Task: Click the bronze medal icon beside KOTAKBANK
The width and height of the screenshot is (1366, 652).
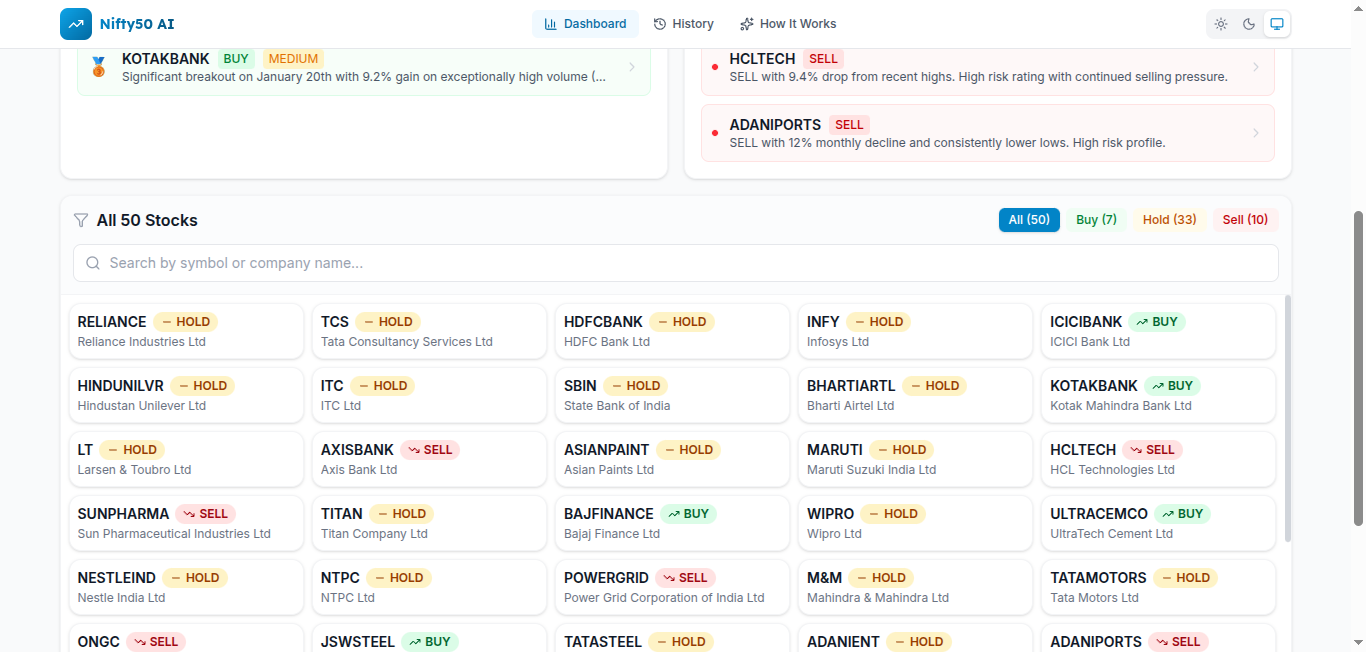Action: click(98, 67)
